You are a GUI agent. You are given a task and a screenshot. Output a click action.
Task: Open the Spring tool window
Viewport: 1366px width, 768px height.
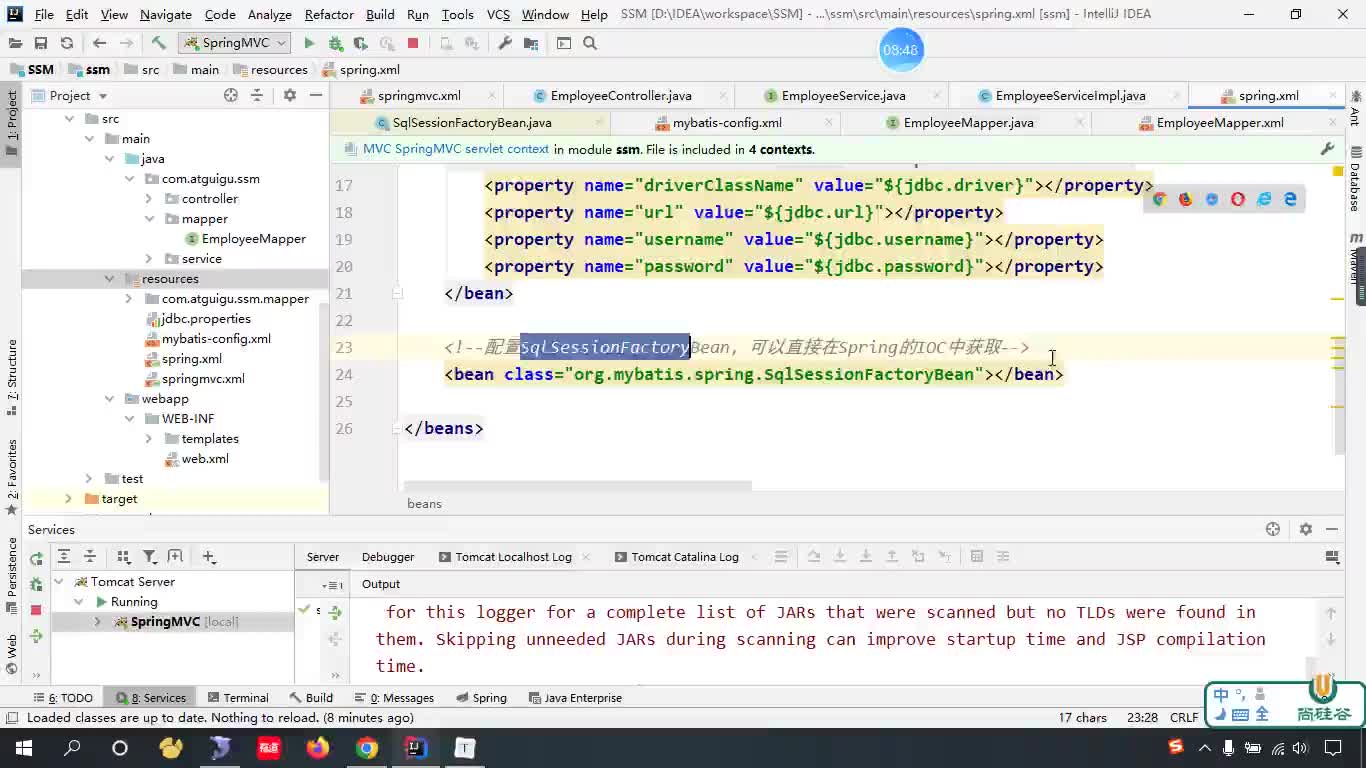pos(481,698)
